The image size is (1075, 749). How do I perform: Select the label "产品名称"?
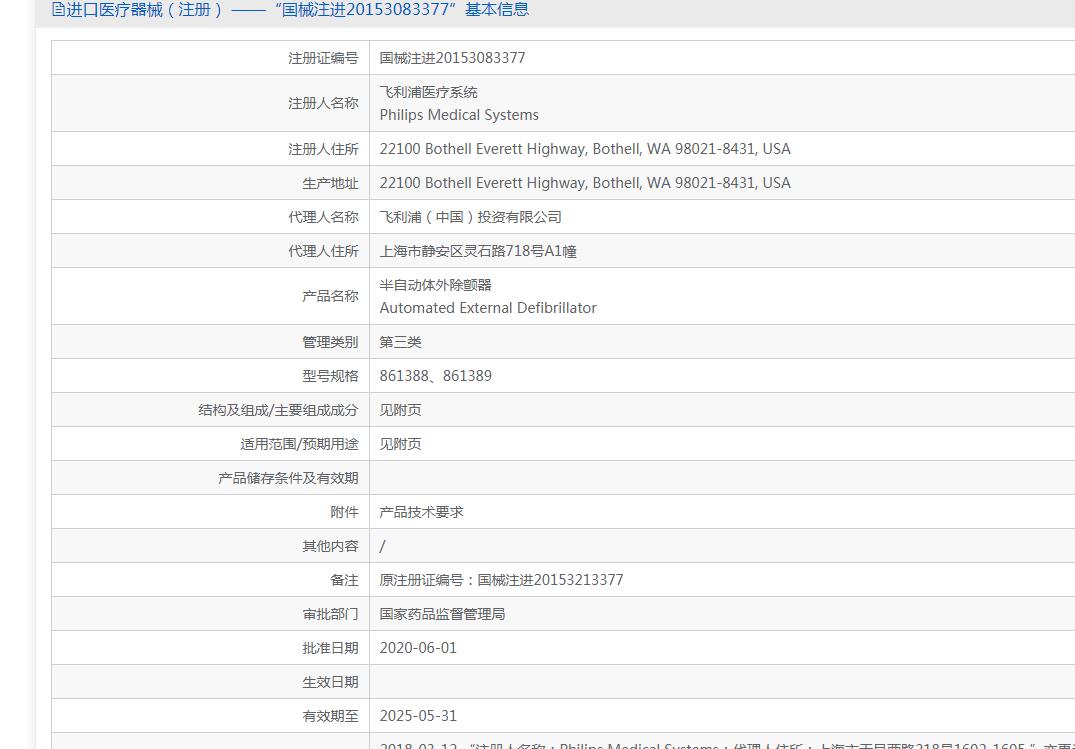(330, 296)
